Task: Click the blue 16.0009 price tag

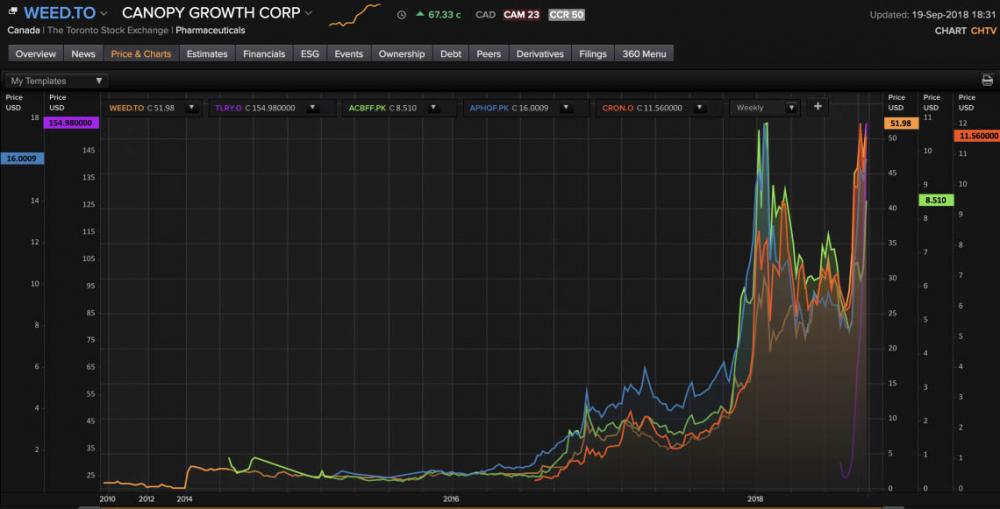Action: pyautogui.click(x=22, y=158)
